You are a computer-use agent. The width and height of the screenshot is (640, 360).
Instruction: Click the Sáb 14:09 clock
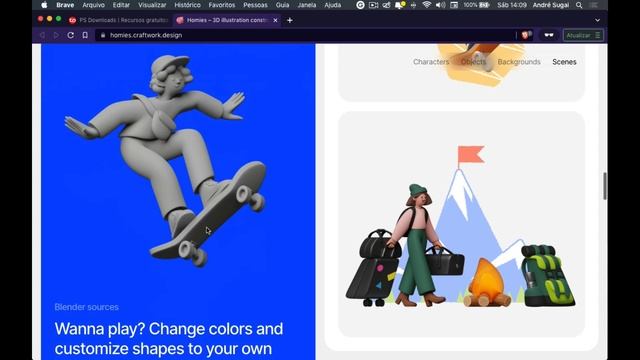512,5
